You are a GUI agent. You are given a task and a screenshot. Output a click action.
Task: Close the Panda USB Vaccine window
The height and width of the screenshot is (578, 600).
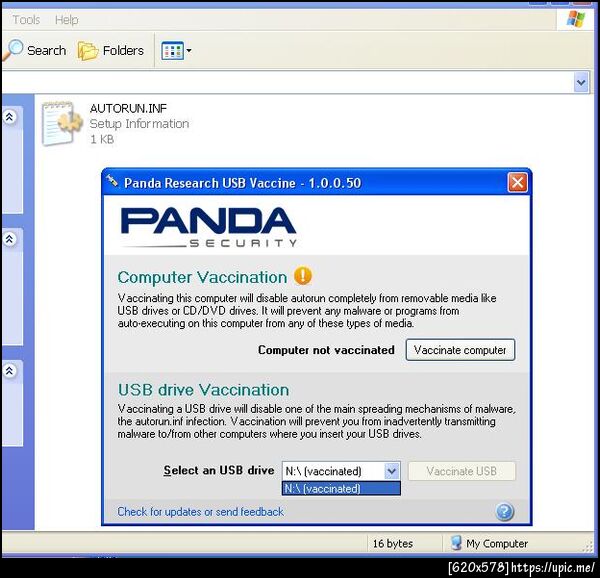pyautogui.click(x=517, y=182)
